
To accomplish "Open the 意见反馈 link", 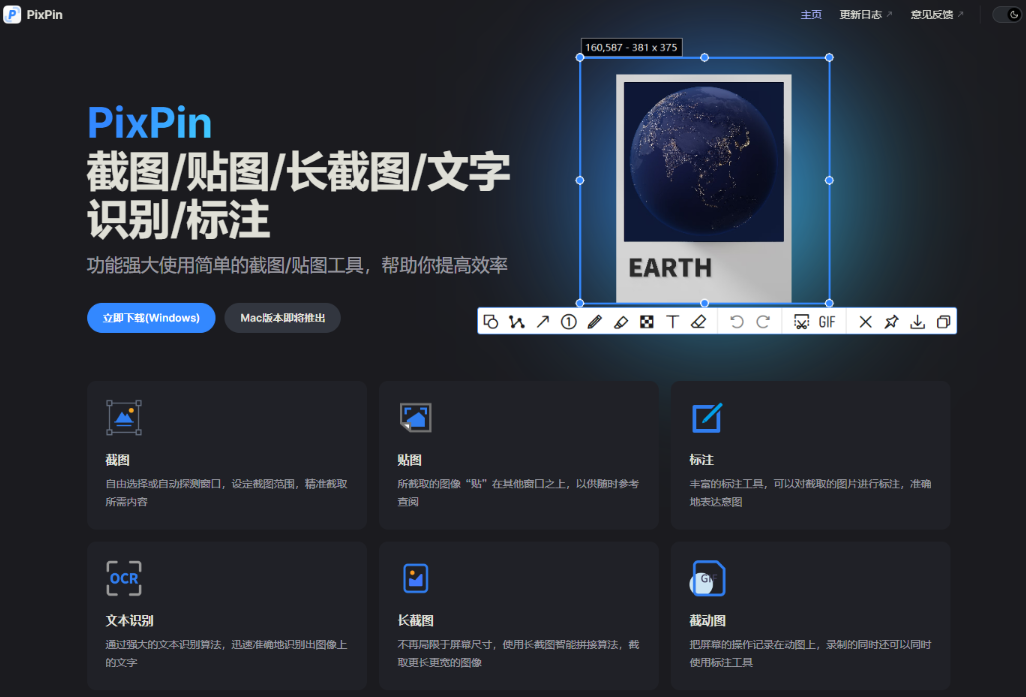I will click(x=936, y=14).
